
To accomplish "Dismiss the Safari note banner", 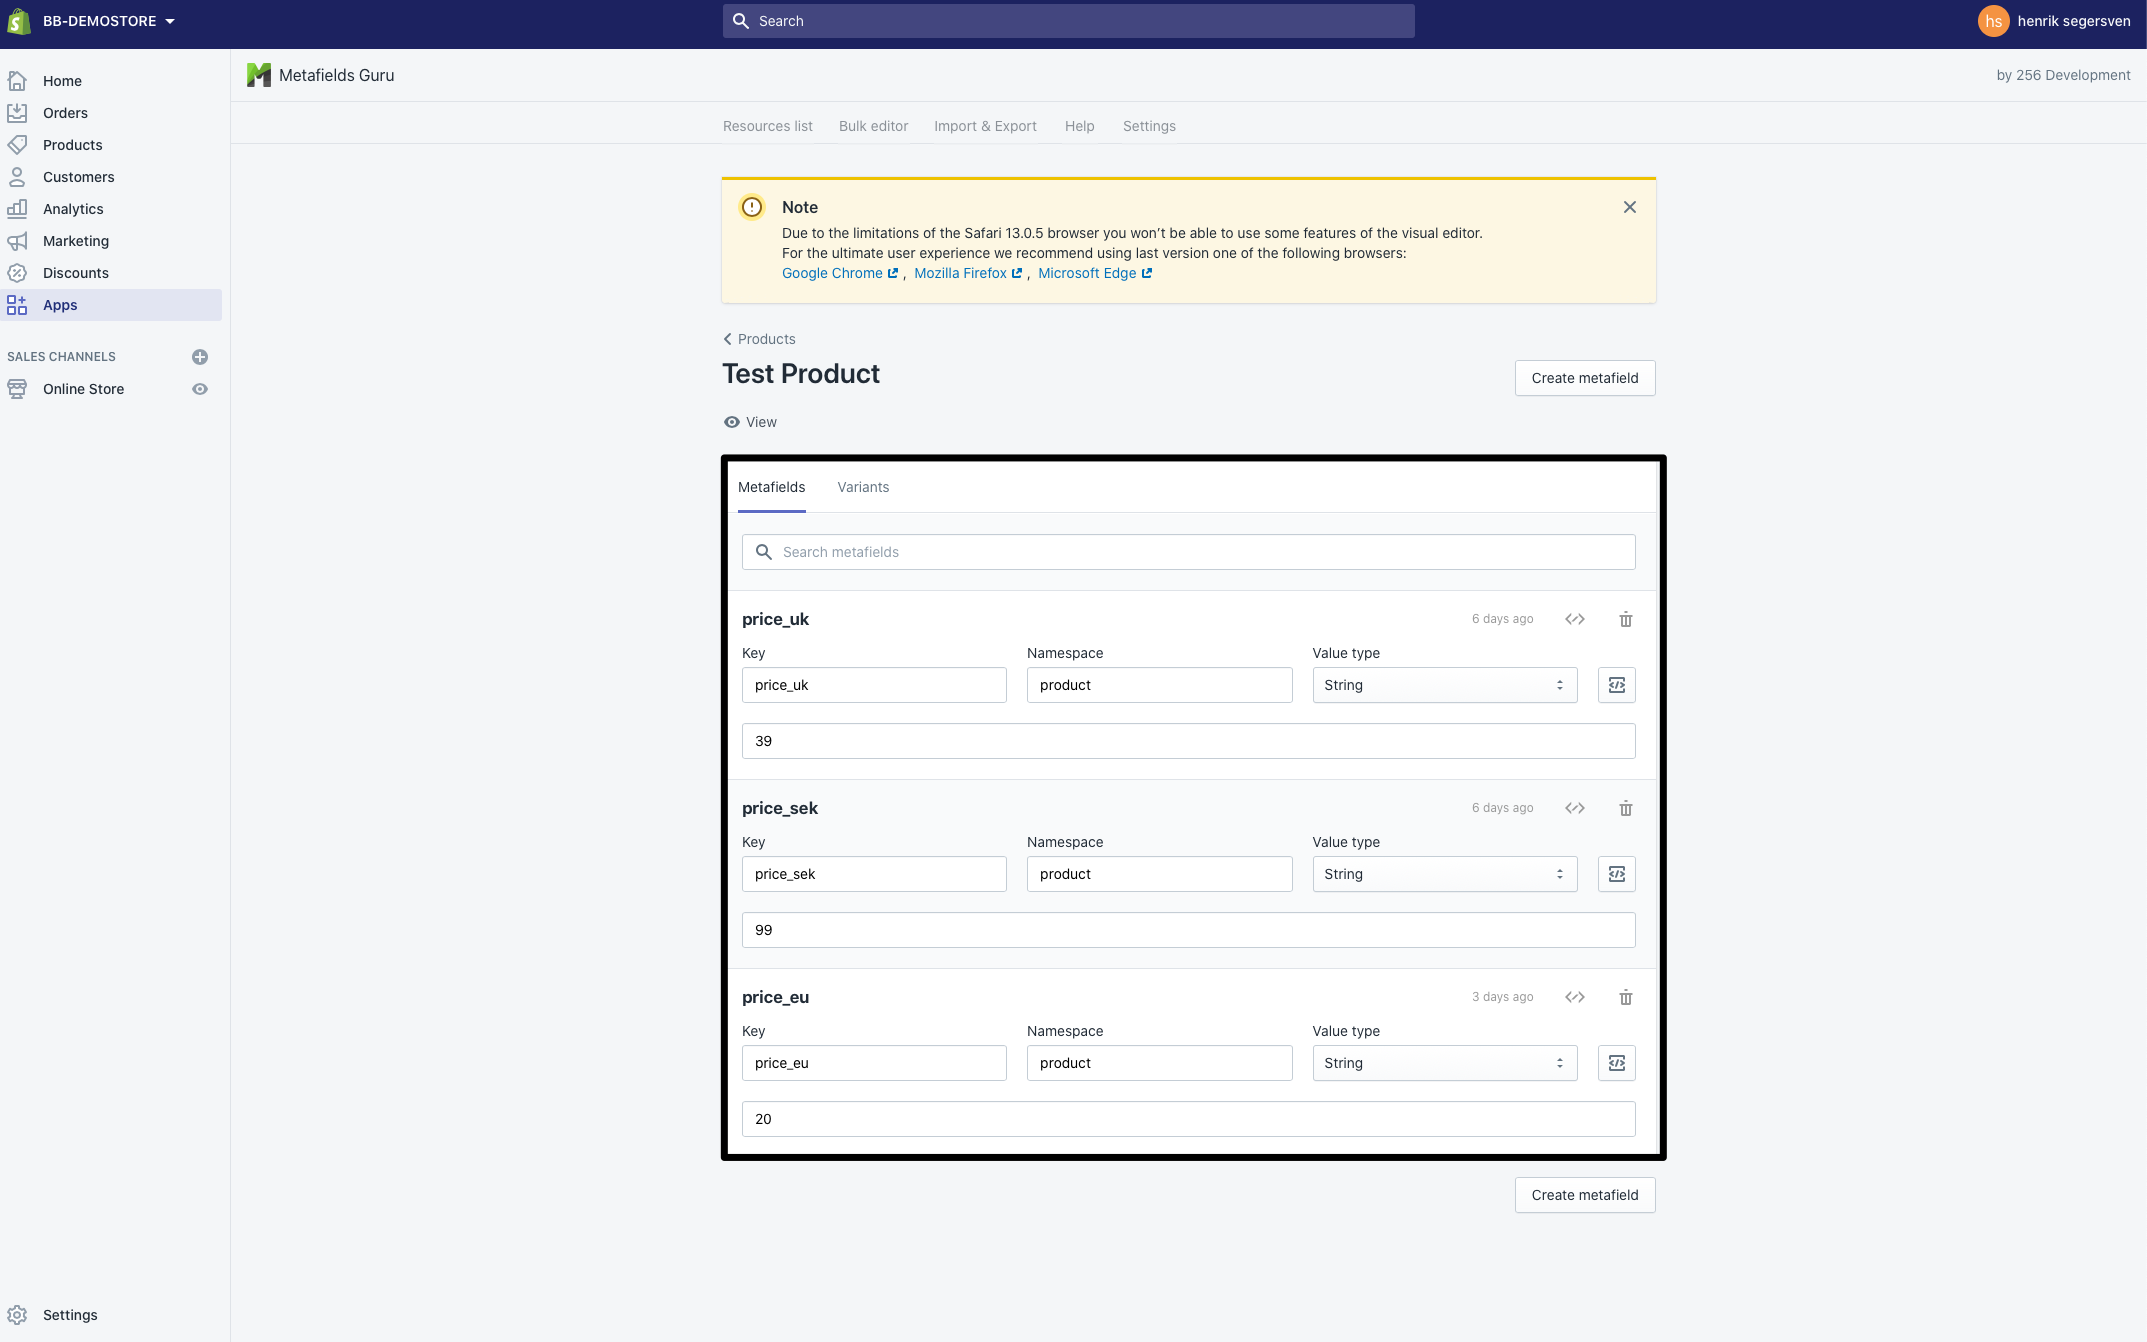I will 1629,207.
